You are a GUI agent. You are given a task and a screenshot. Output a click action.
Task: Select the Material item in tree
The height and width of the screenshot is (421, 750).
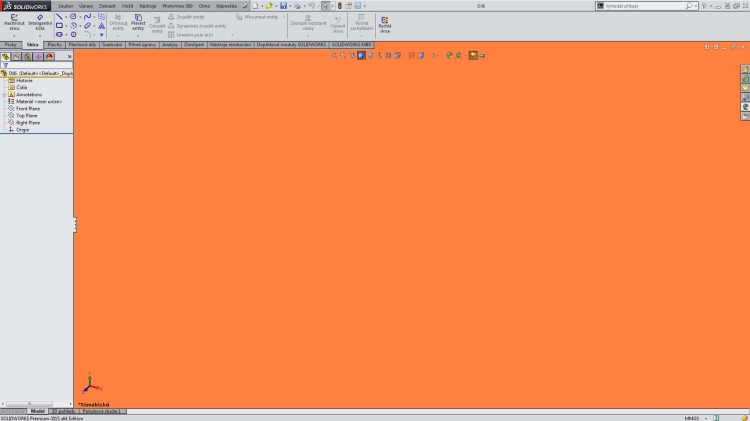(x=39, y=101)
